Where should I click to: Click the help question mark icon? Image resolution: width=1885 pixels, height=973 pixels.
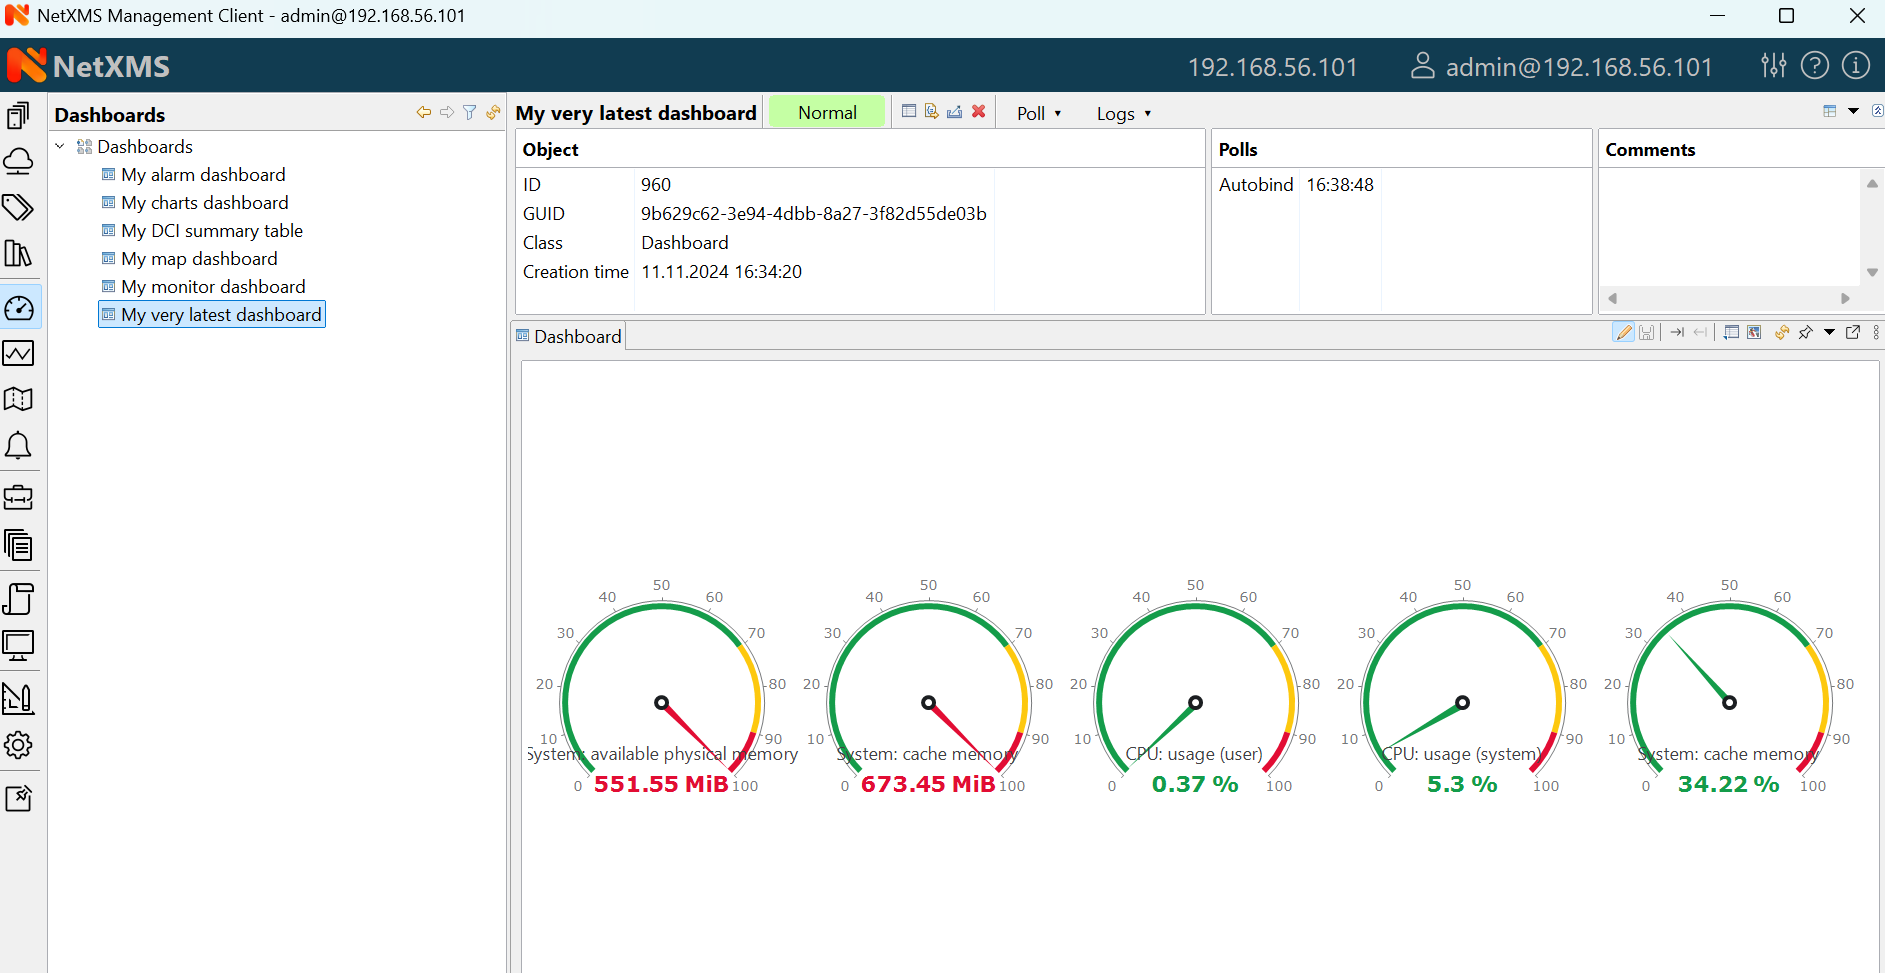point(1814,66)
